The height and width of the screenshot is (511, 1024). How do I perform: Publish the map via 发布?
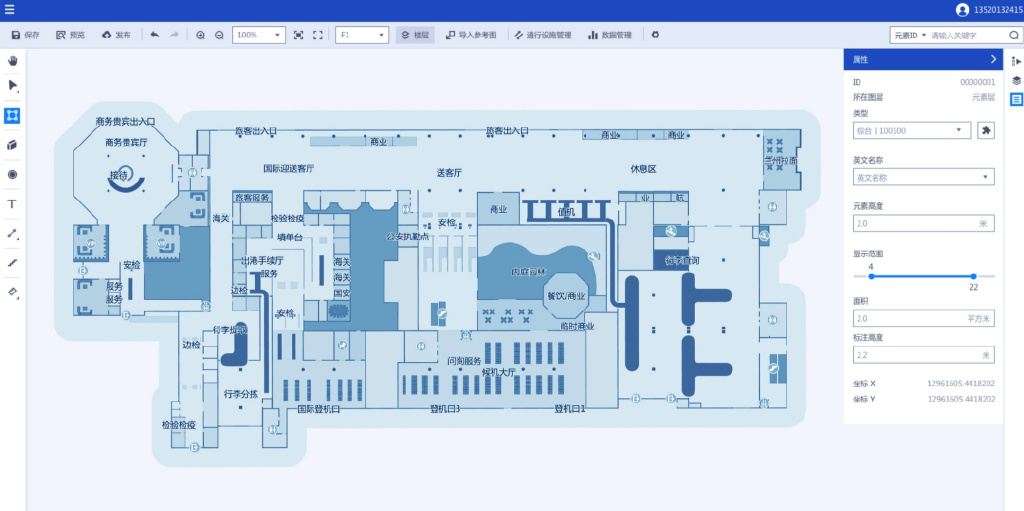click(116, 35)
